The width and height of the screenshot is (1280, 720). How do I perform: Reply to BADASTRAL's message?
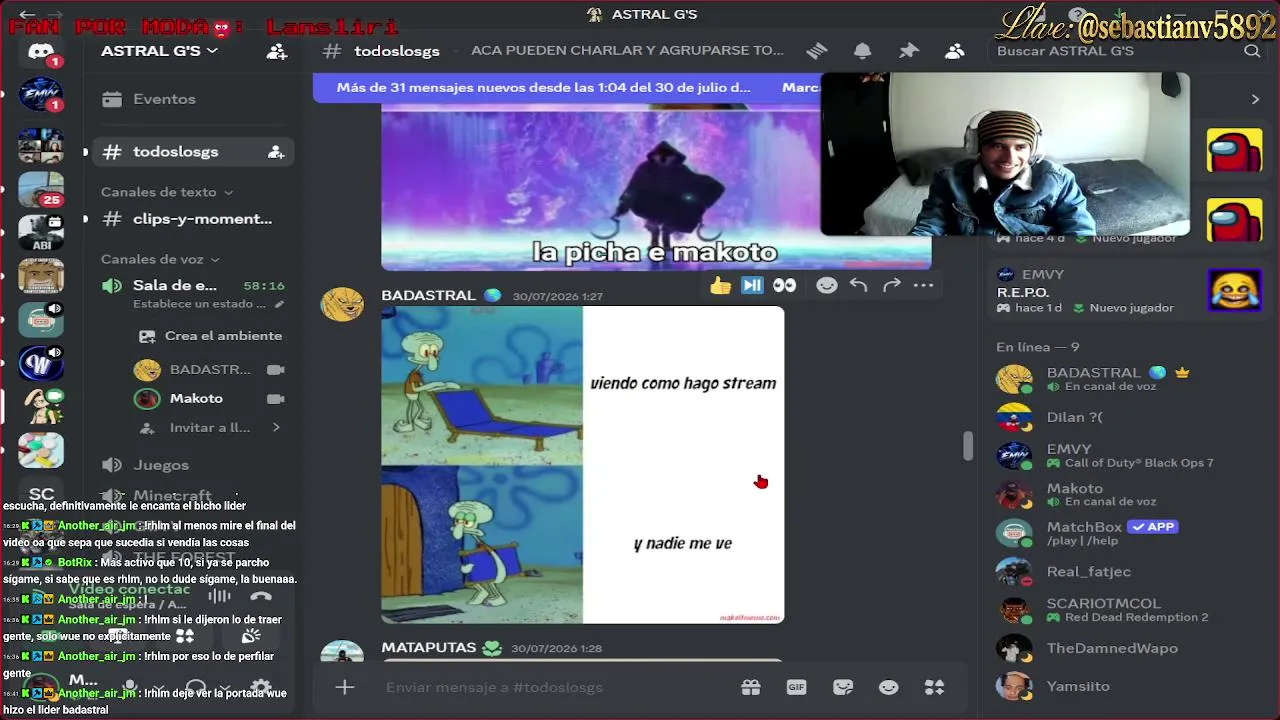[858, 286]
